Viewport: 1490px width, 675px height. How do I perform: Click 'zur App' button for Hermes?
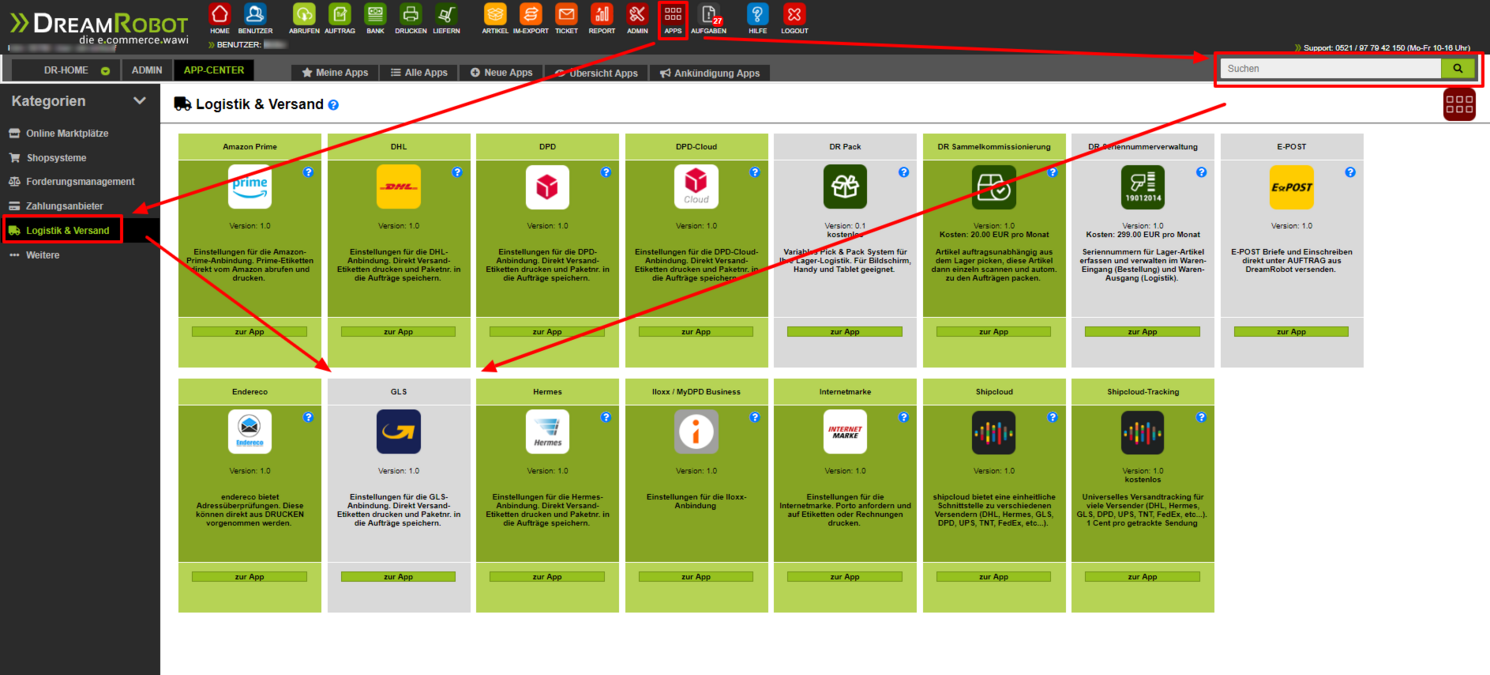547,577
